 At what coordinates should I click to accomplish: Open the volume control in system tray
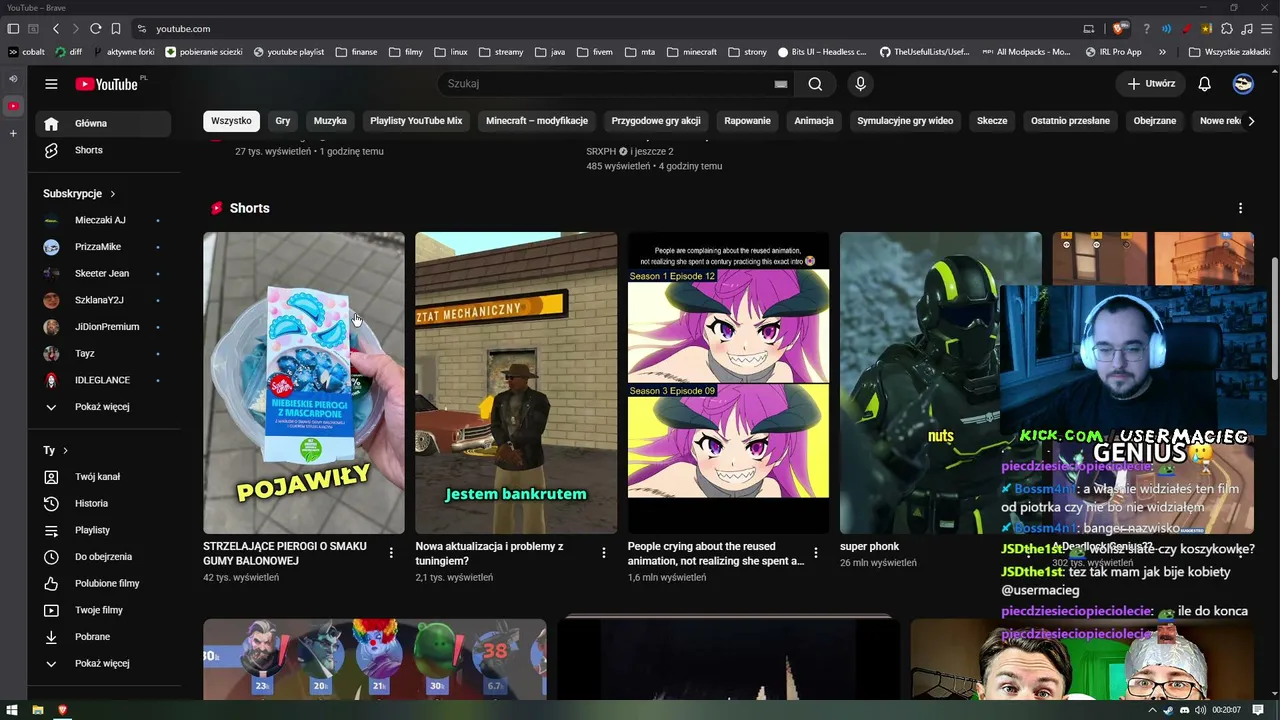pyautogui.click(x=1202, y=710)
